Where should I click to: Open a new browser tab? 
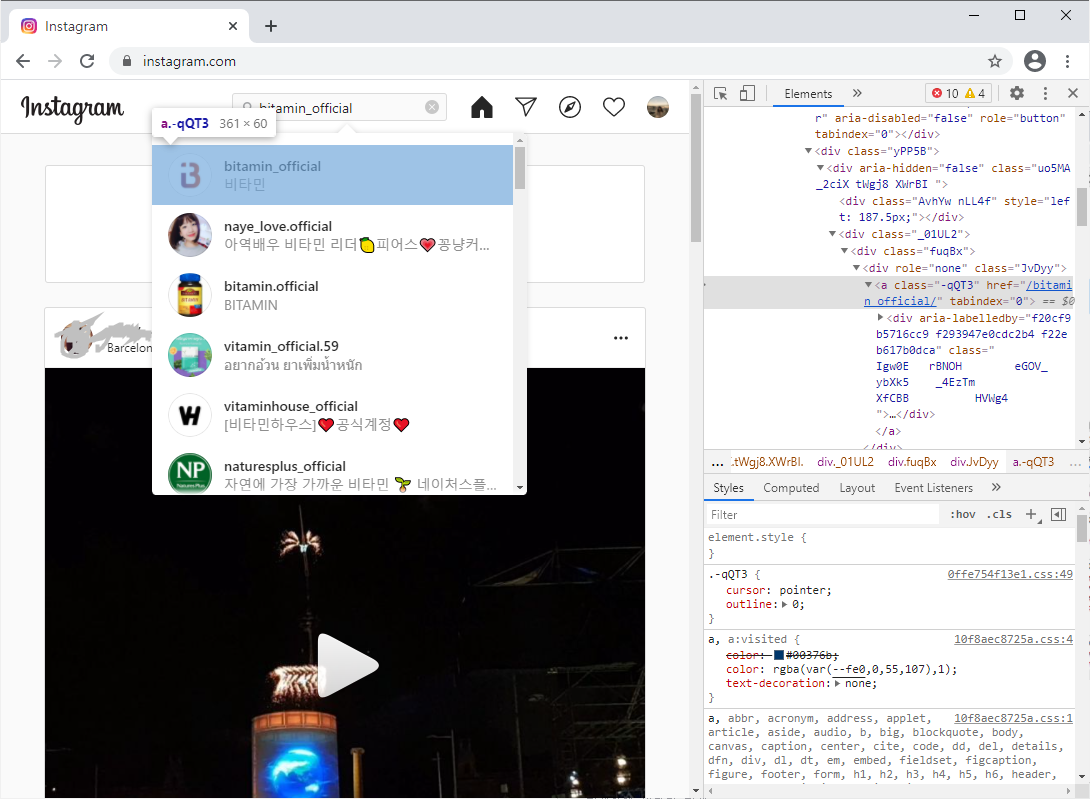(271, 26)
